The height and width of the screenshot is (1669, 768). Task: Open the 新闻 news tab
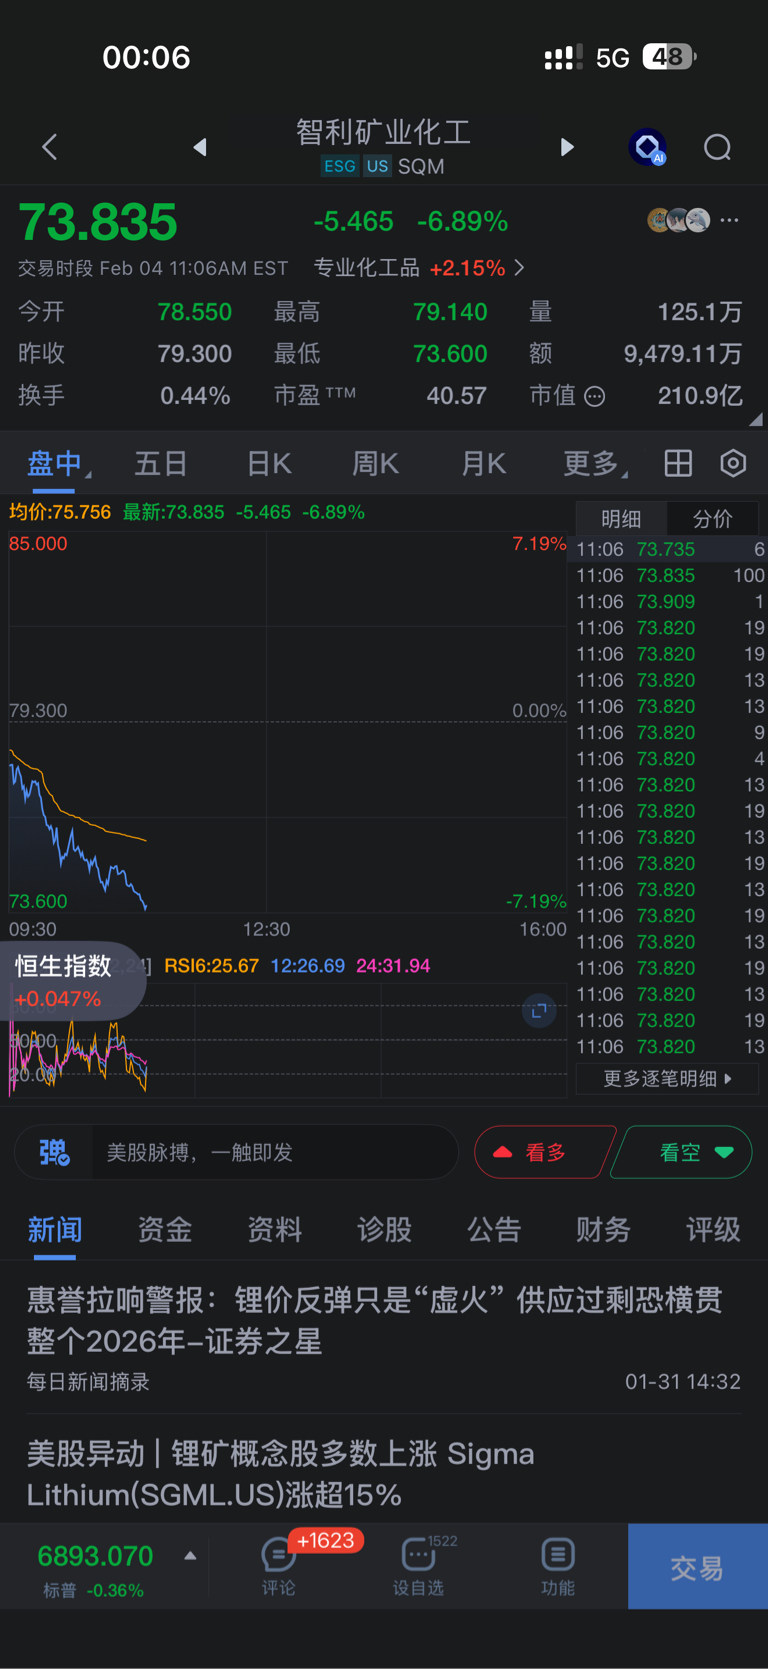click(54, 1229)
